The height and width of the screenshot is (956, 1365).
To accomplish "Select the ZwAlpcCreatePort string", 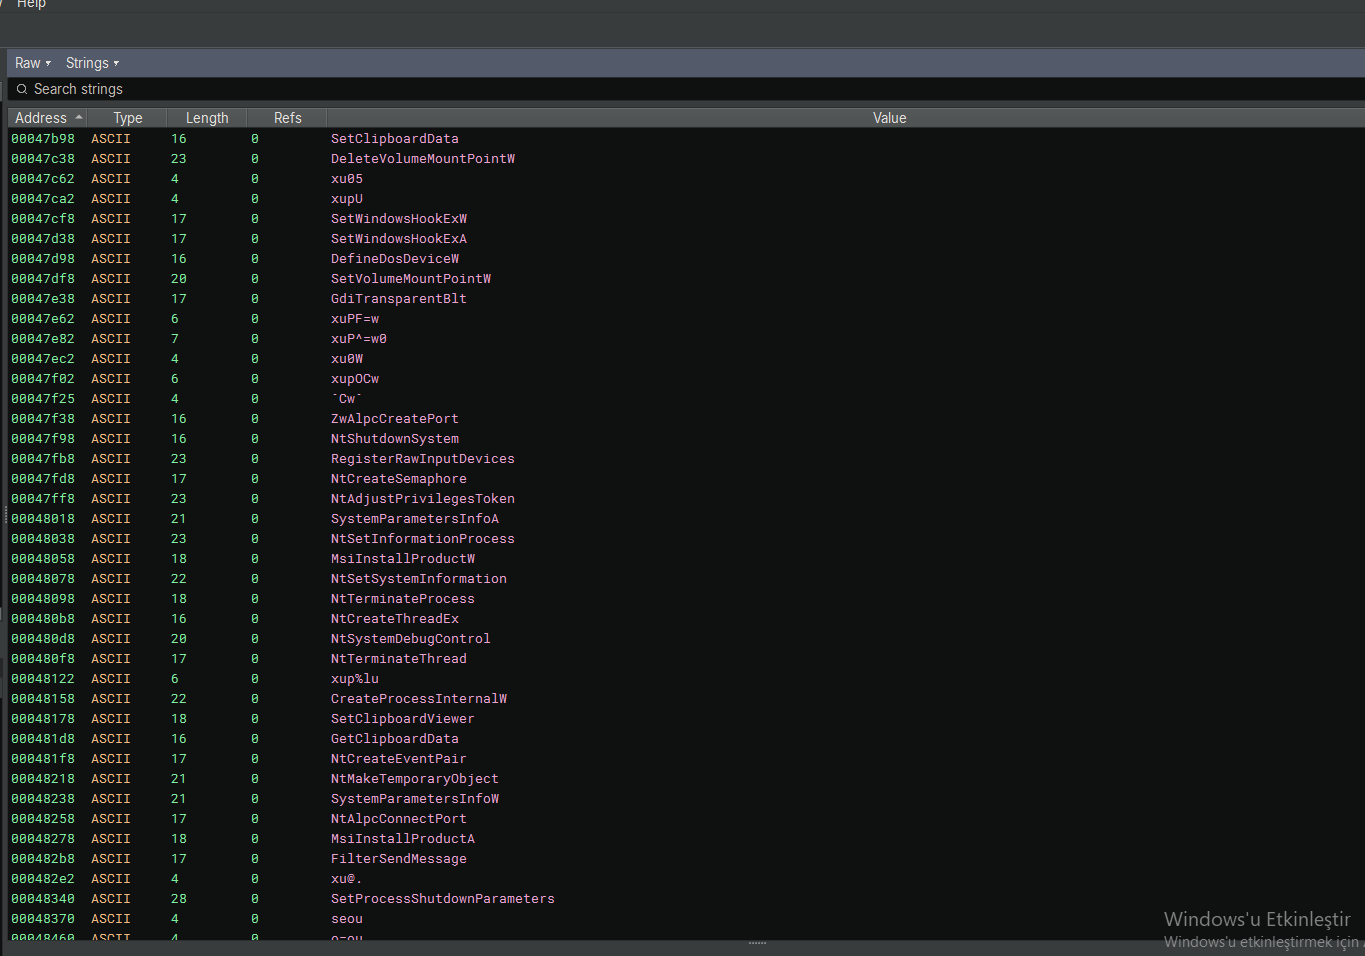I will click(x=395, y=419).
